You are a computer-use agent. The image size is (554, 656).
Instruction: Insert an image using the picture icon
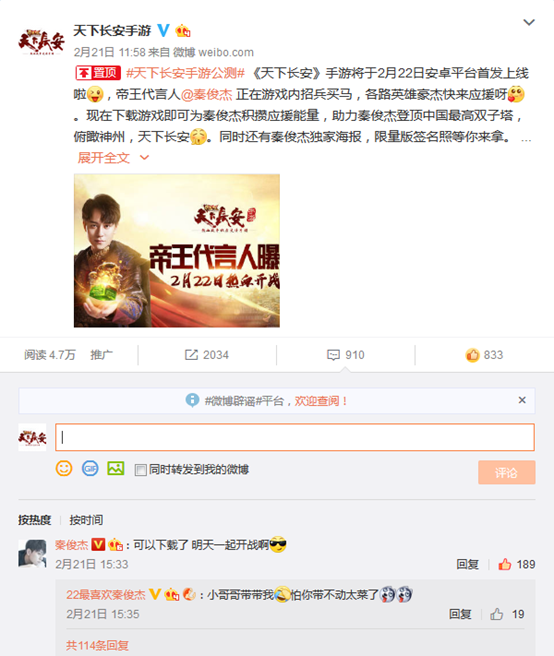(115, 468)
